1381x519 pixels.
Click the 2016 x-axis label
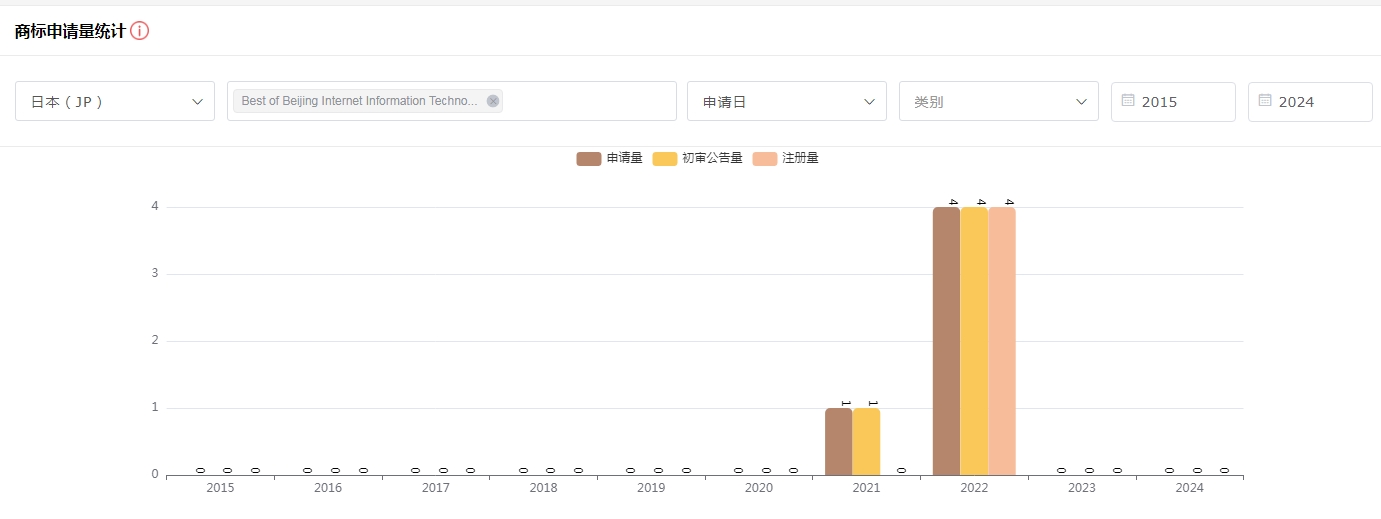click(328, 488)
